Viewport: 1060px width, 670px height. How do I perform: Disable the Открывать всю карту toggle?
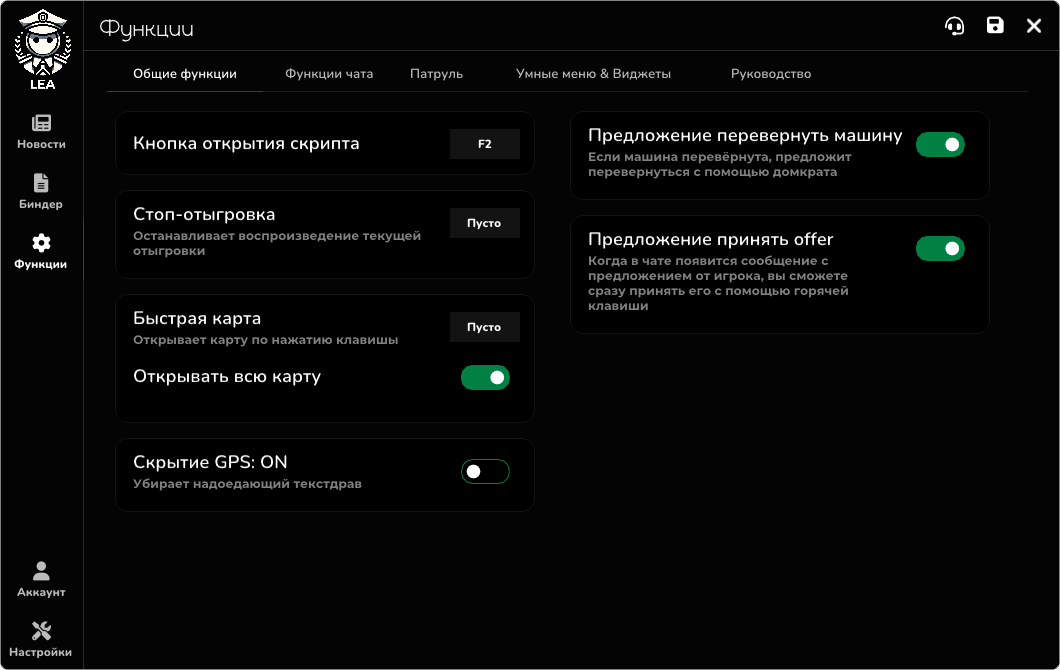click(x=485, y=377)
